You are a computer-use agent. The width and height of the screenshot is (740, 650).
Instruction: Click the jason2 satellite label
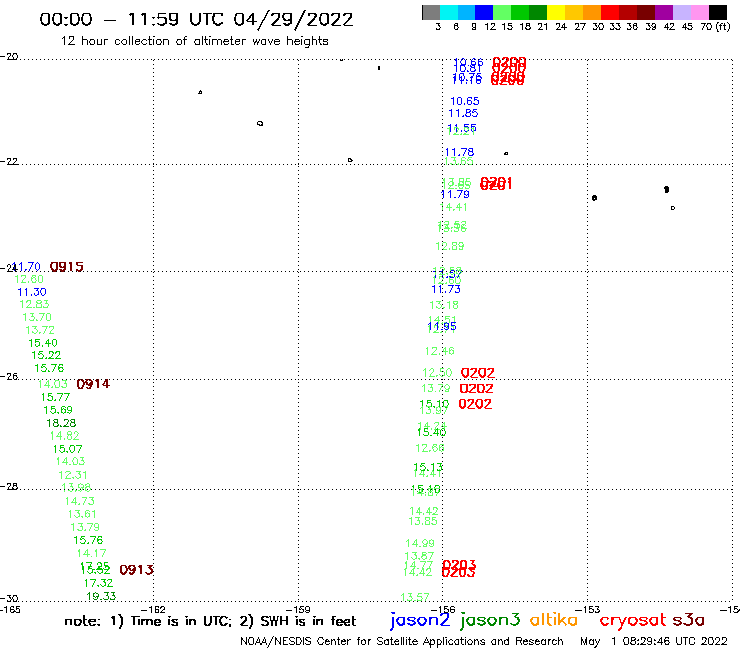[x=420, y=620]
